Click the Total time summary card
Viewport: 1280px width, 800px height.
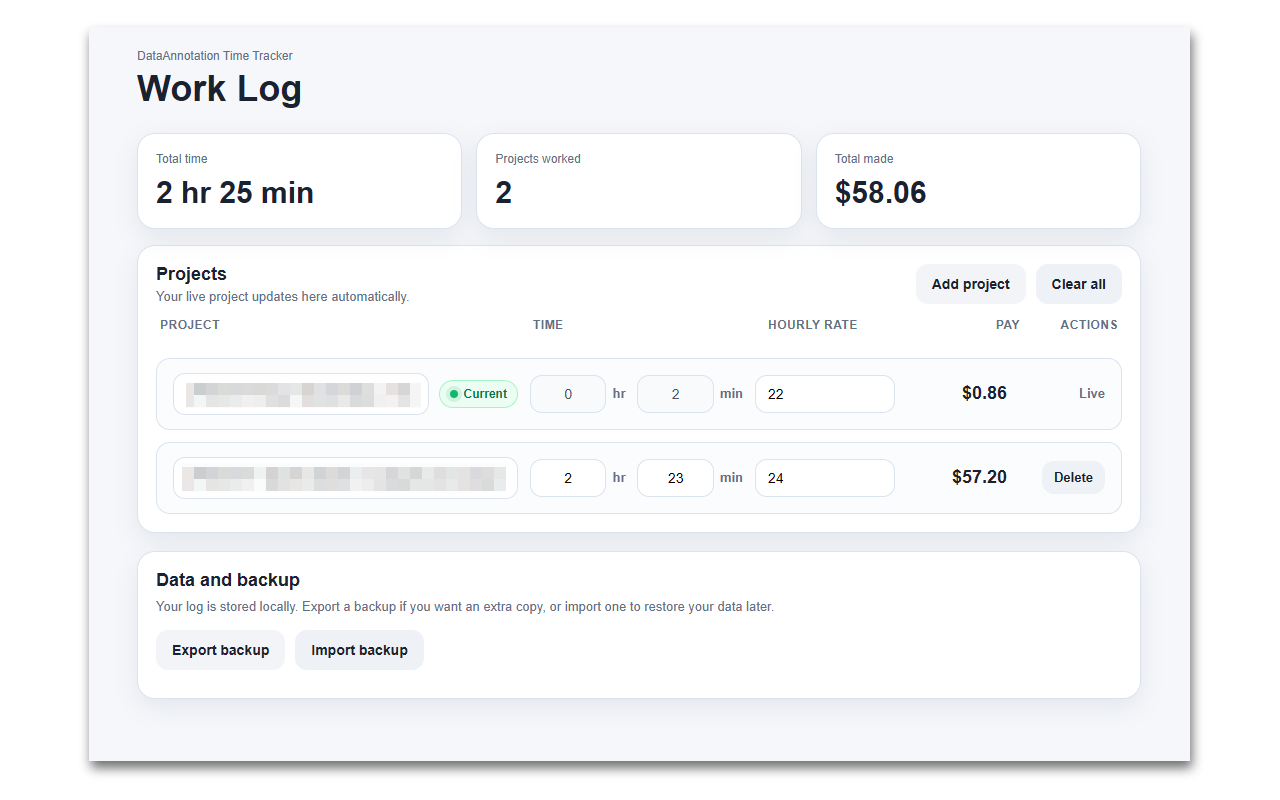pos(299,181)
